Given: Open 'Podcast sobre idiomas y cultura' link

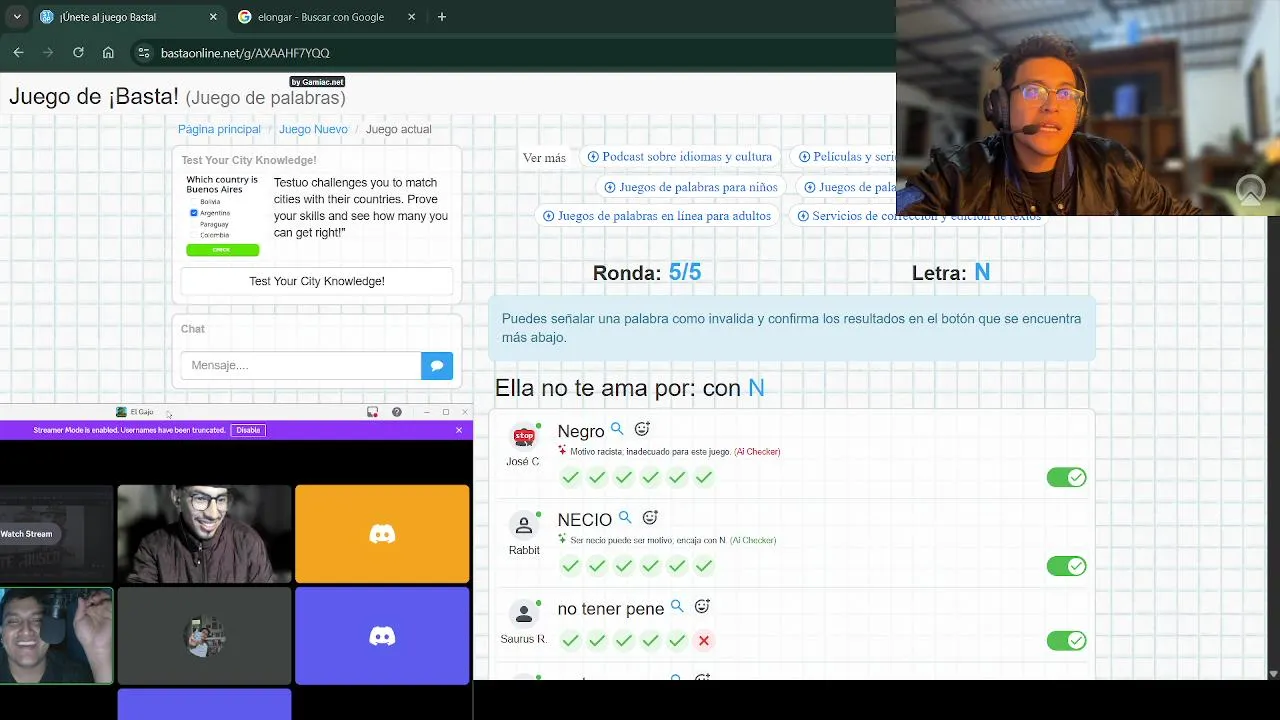Looking at the screenshot, I should pos(680,157).
